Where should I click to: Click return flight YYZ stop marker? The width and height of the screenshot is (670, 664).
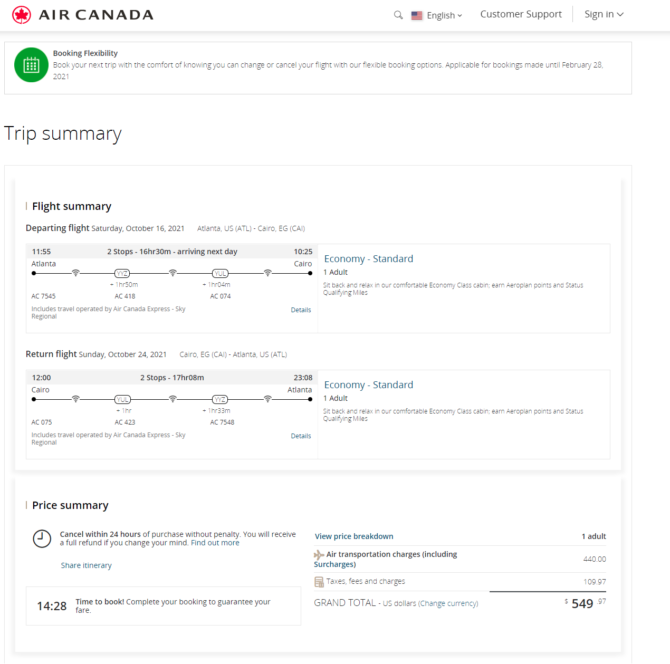220,400
